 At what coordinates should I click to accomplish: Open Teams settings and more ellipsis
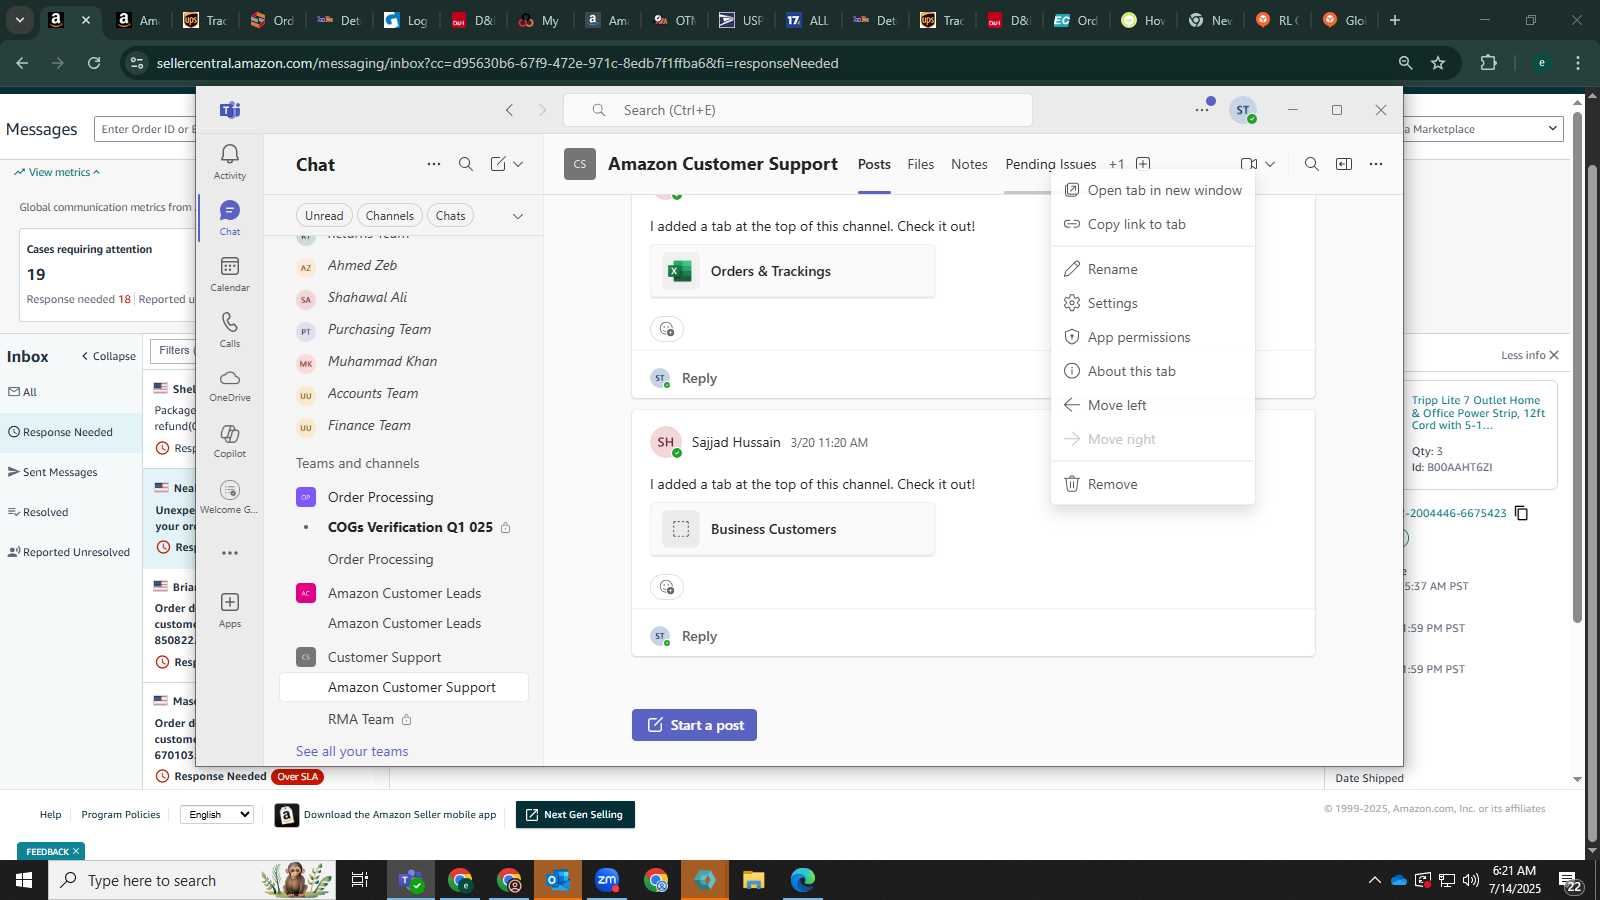pos(1202,110)
